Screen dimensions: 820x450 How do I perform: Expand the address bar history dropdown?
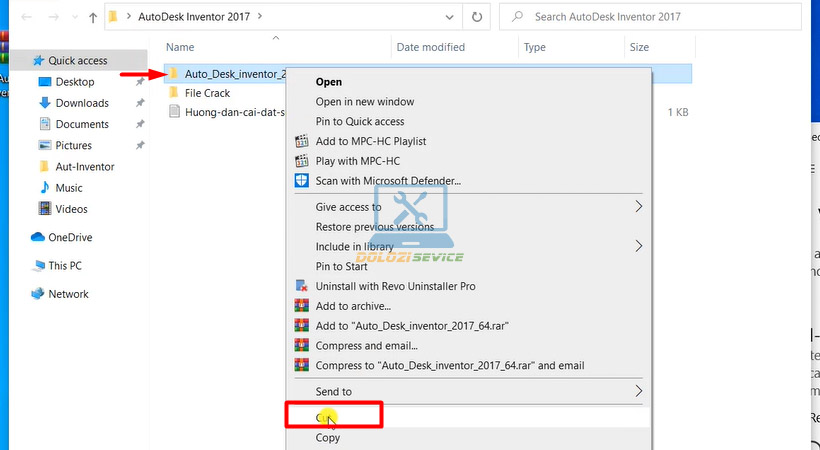449,17
